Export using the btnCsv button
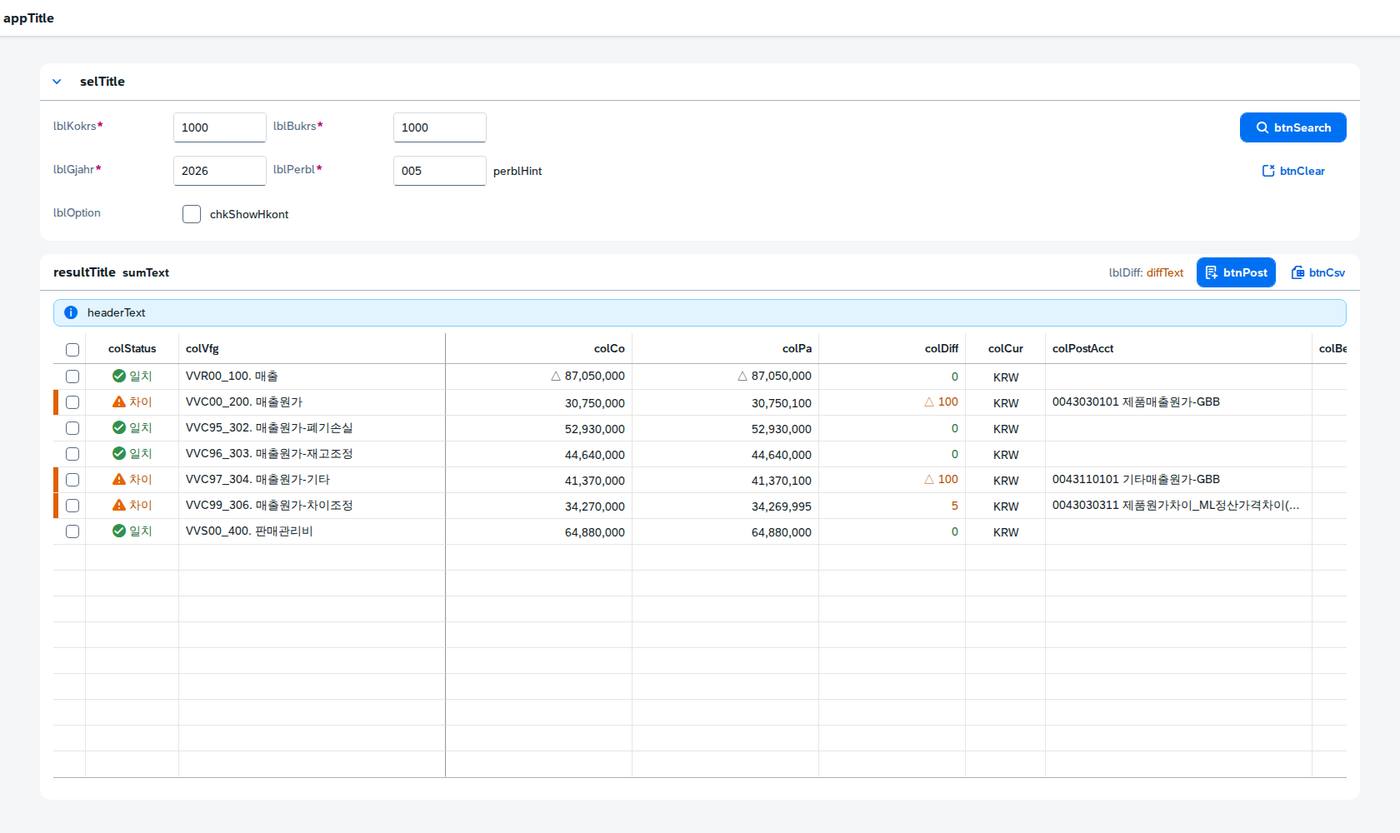The height and width of the screenshot is (833, 1400). tap(1318, 272)
